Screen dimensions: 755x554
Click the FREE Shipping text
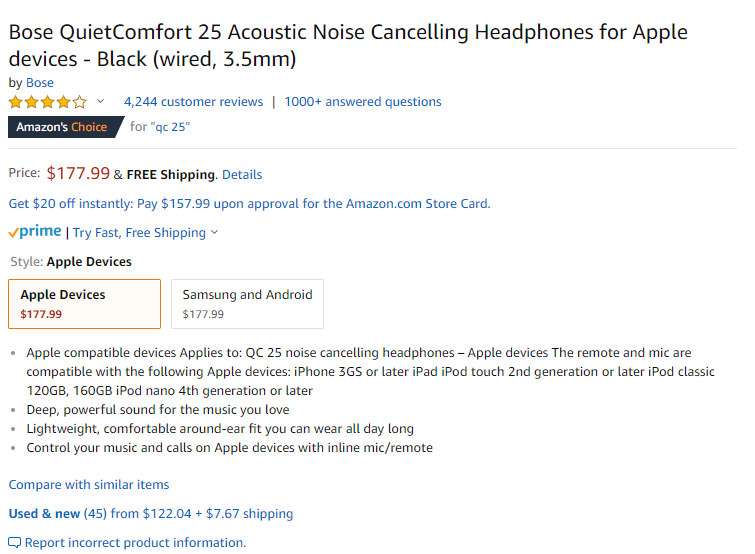point(170,175)
